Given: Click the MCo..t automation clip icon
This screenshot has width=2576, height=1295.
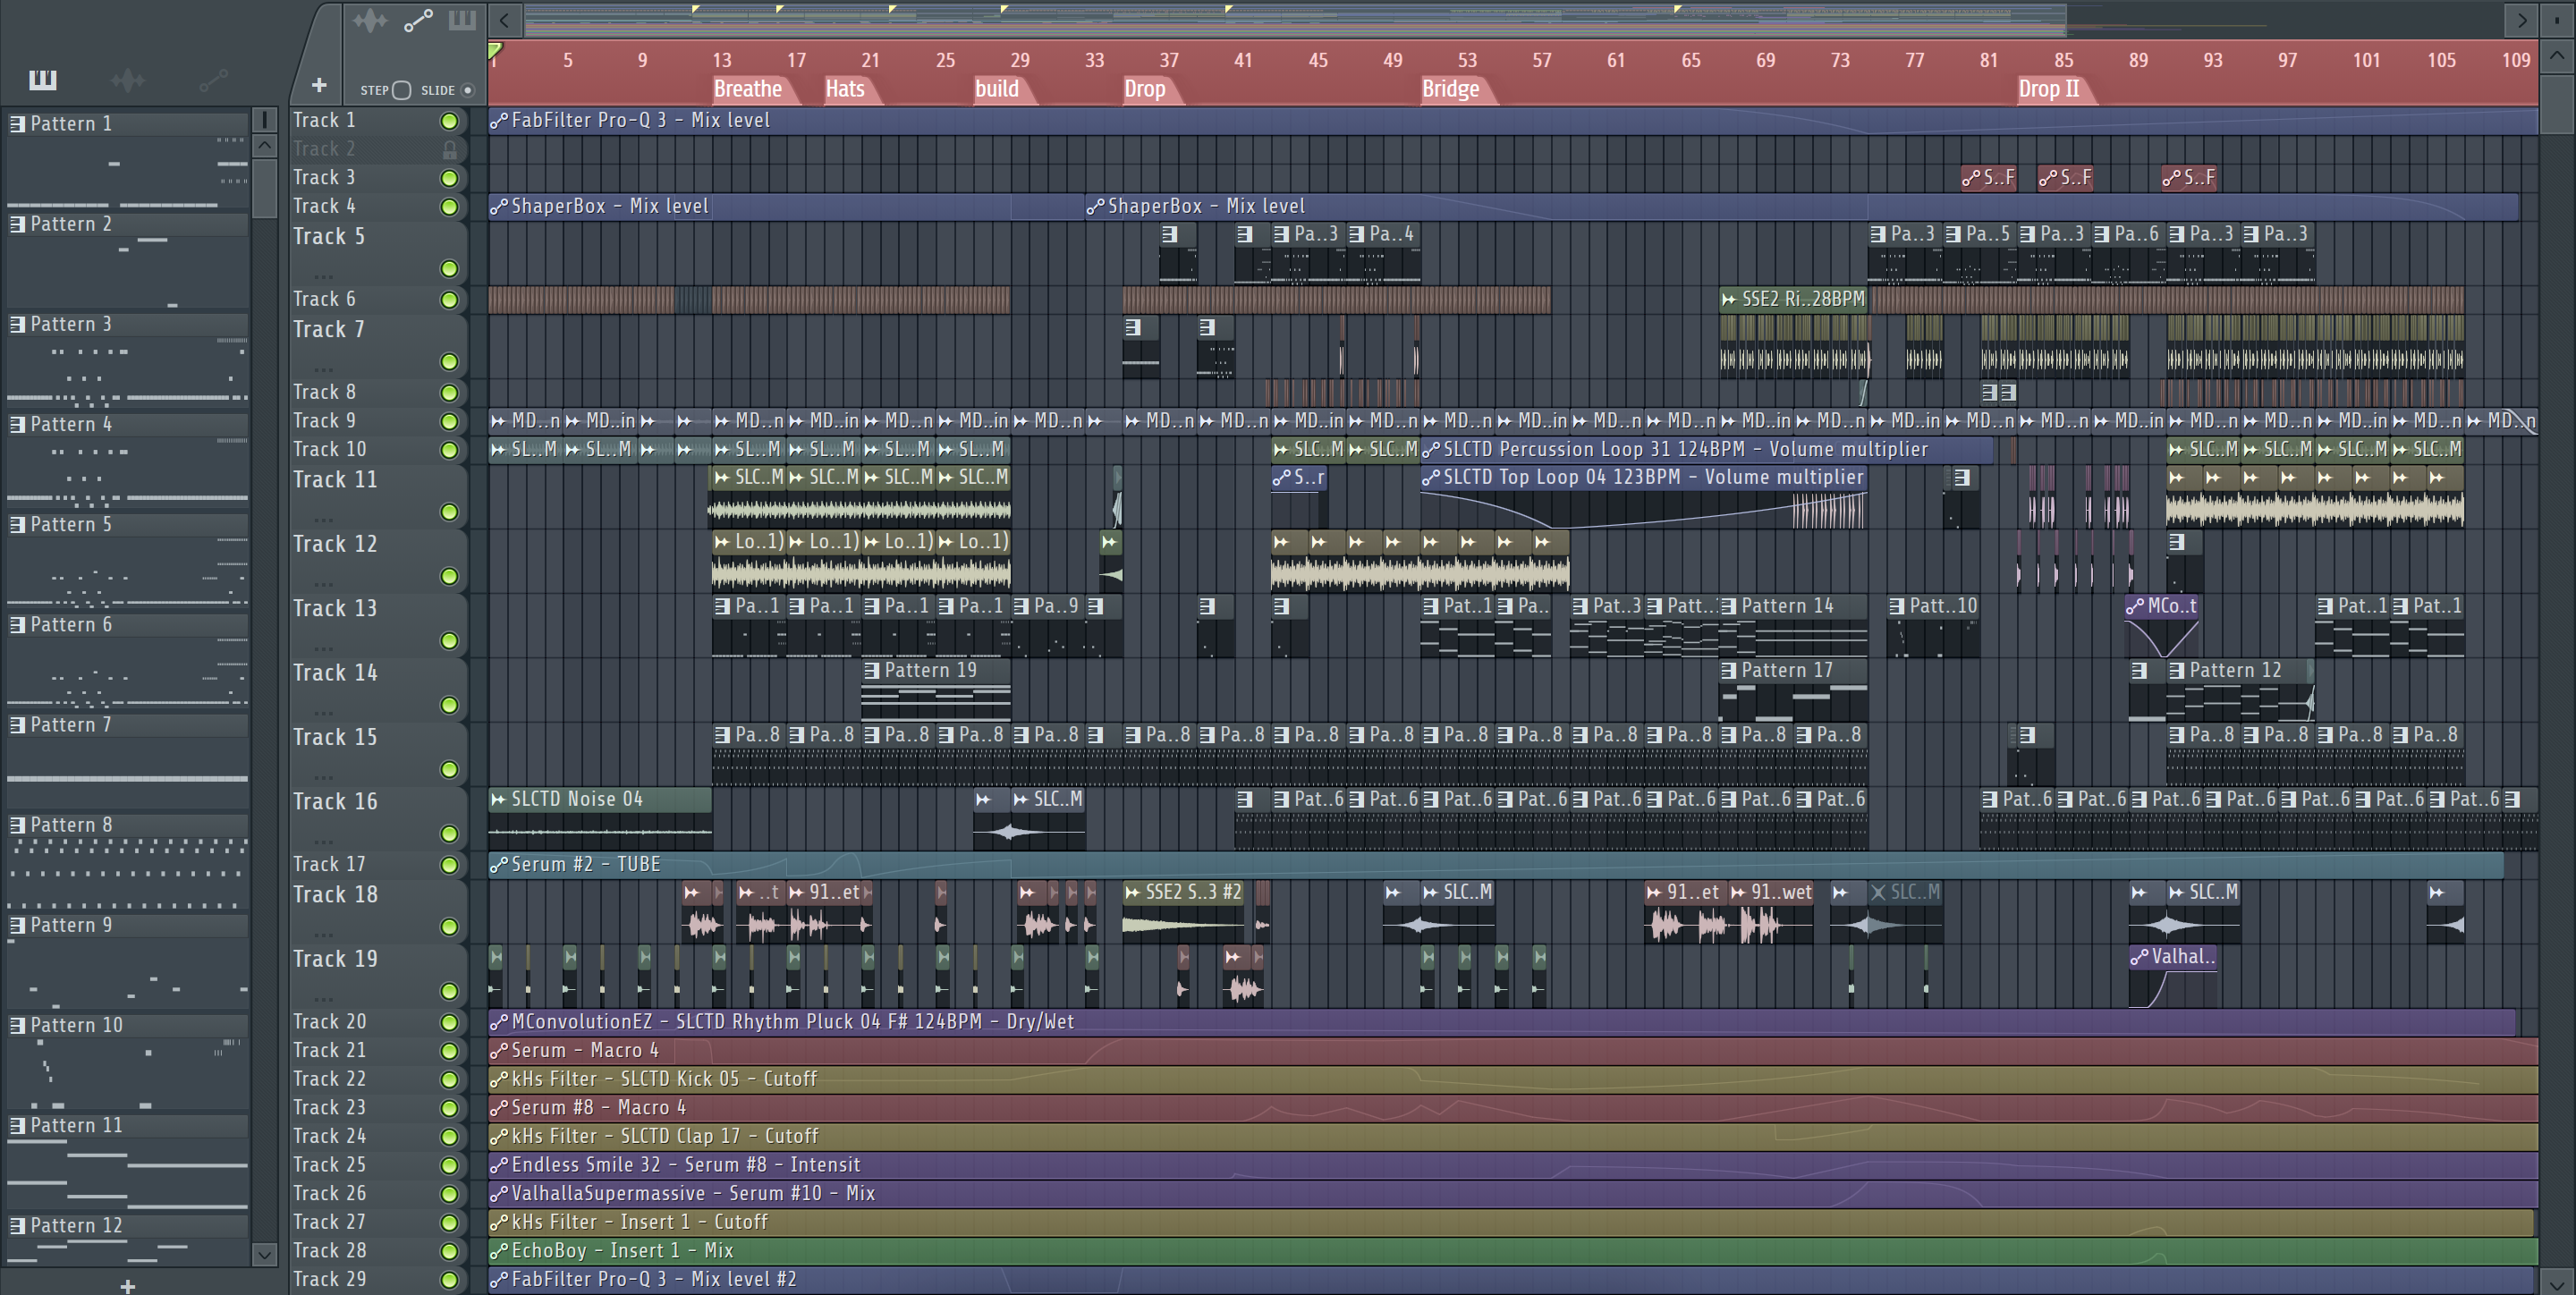Looking at the screenshot, I should click(x=2135, y=606).
